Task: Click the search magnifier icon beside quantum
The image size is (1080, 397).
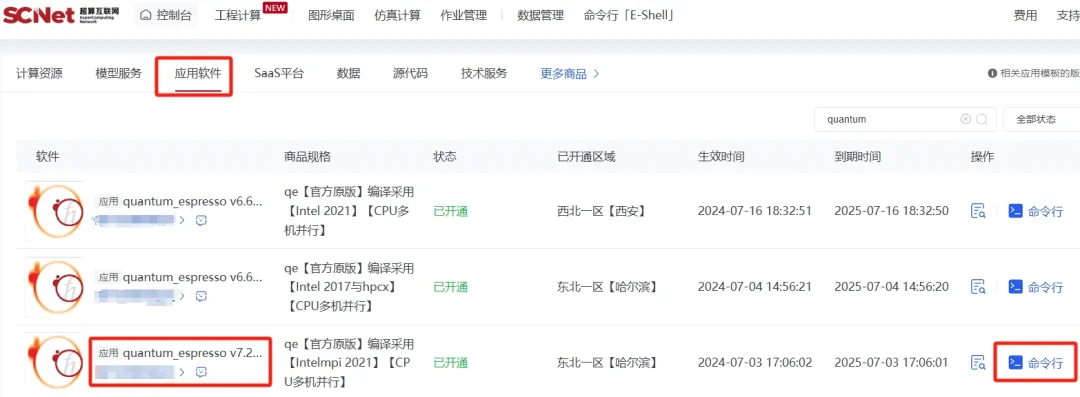Action: click(982, 119)
